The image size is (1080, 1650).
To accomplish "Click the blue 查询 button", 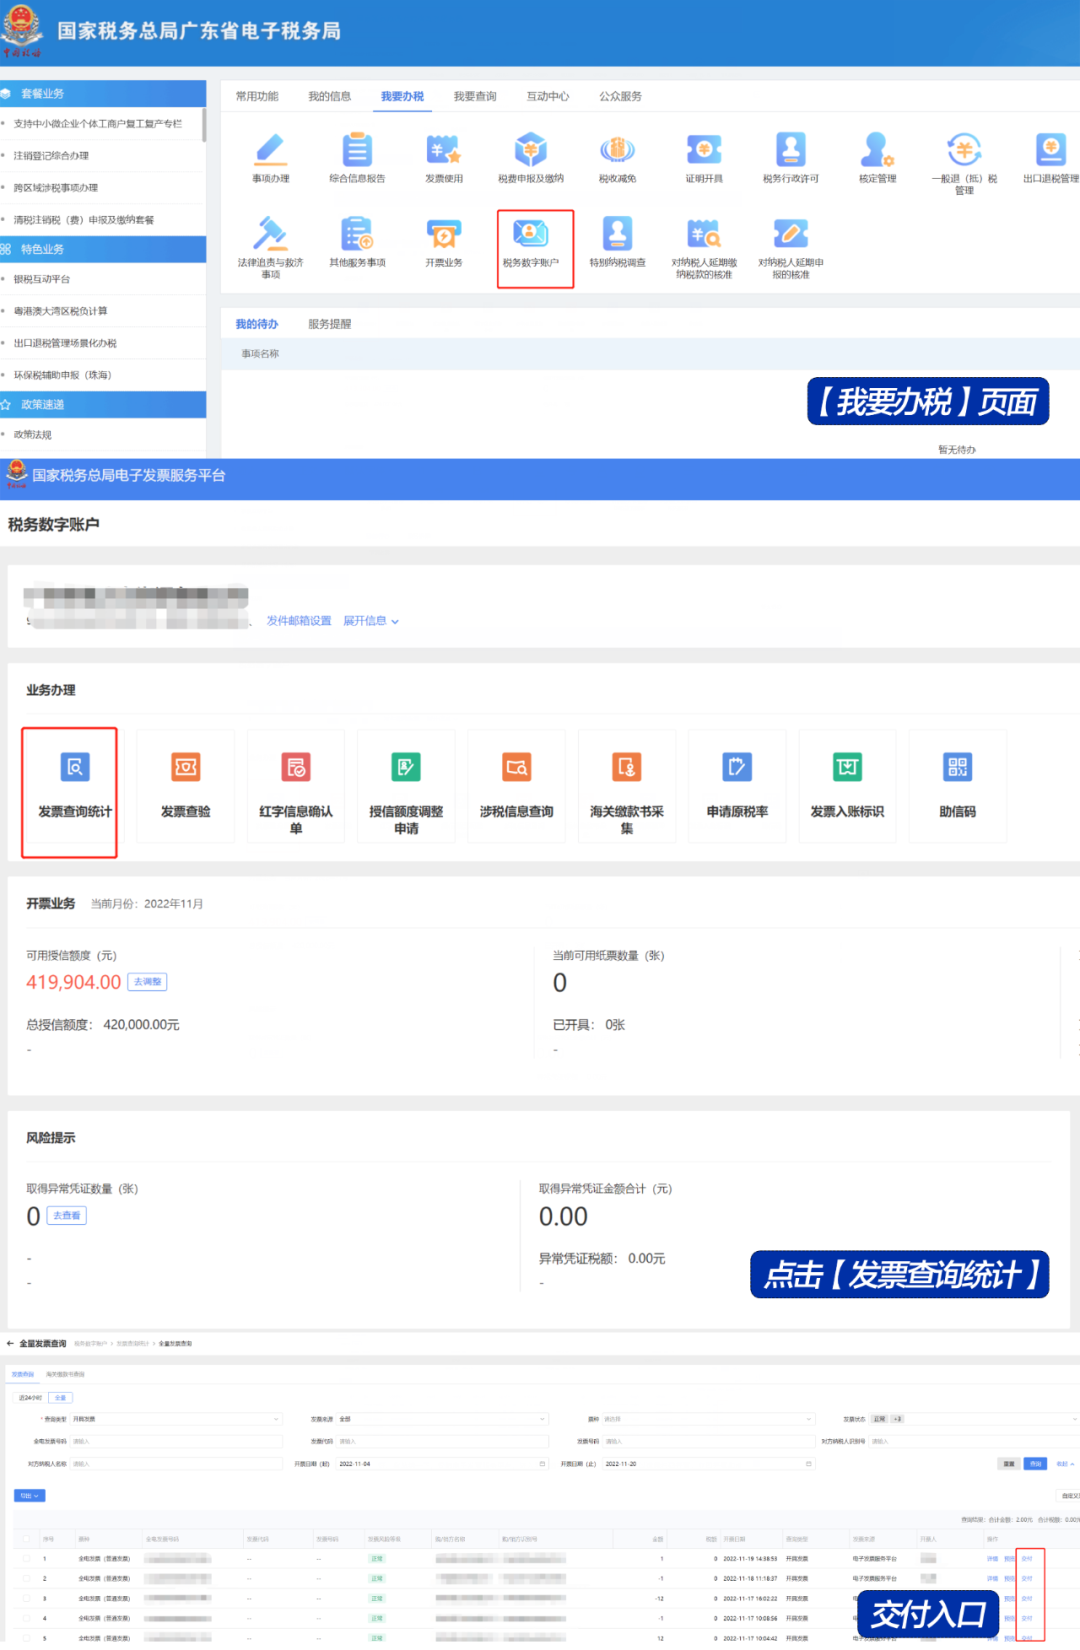I will [1035, 1463].
